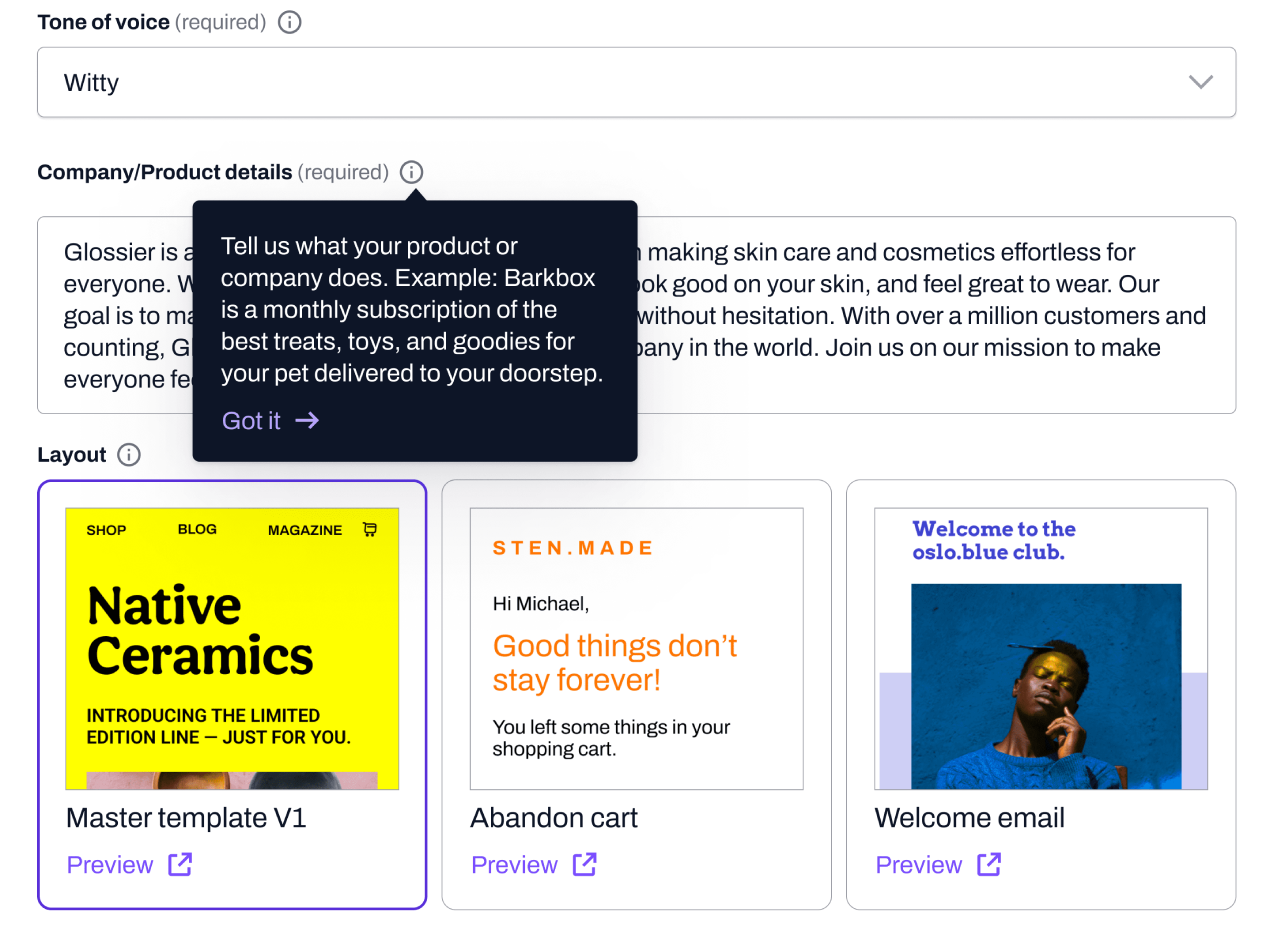This screenshot has height=927, width=1270.
Task: Click the Company/Product details label
Action: [x=165, y=172]
